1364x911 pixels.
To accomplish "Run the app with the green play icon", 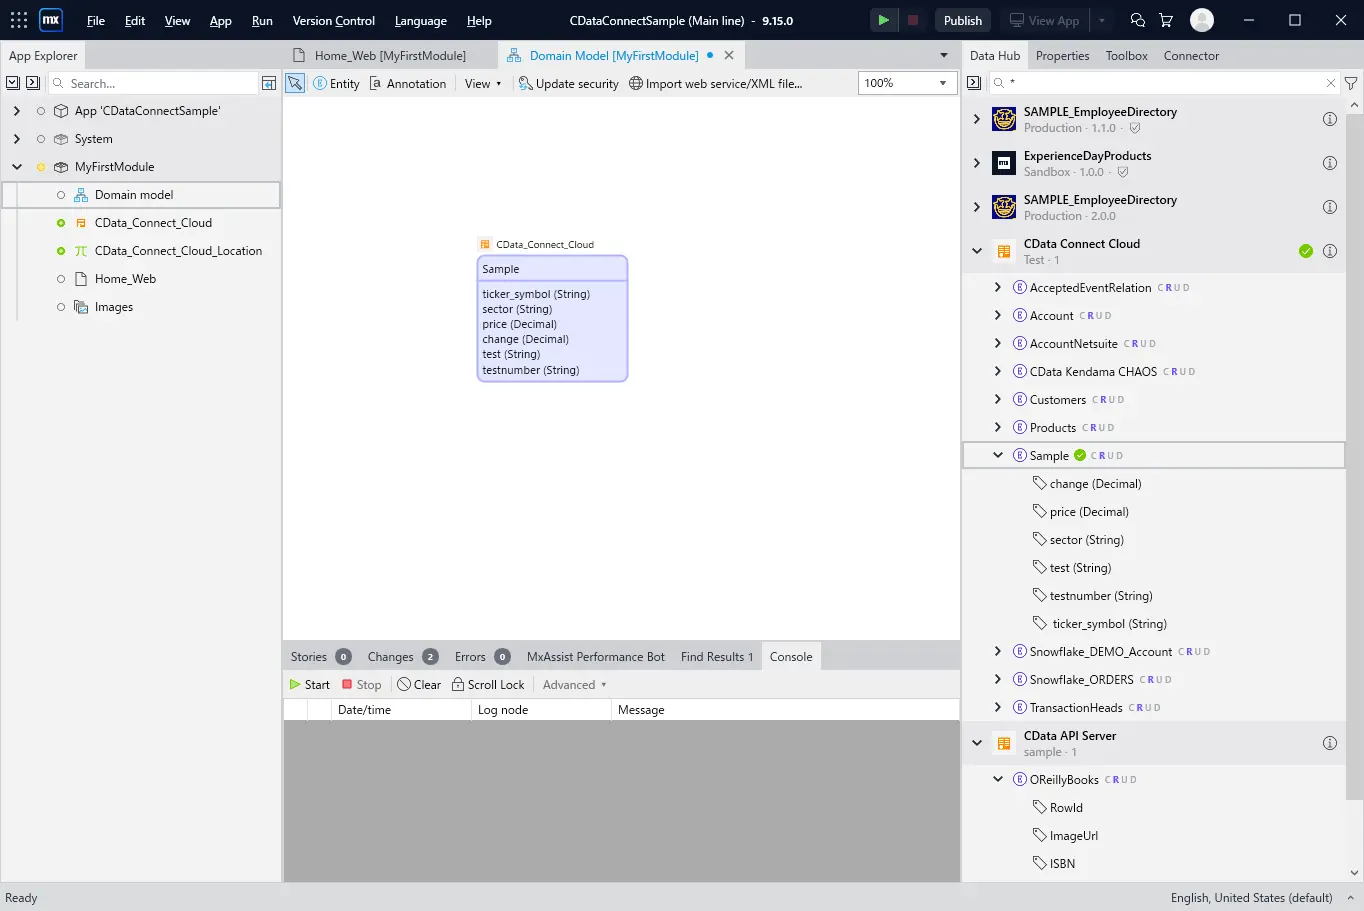I will [883, 20].
